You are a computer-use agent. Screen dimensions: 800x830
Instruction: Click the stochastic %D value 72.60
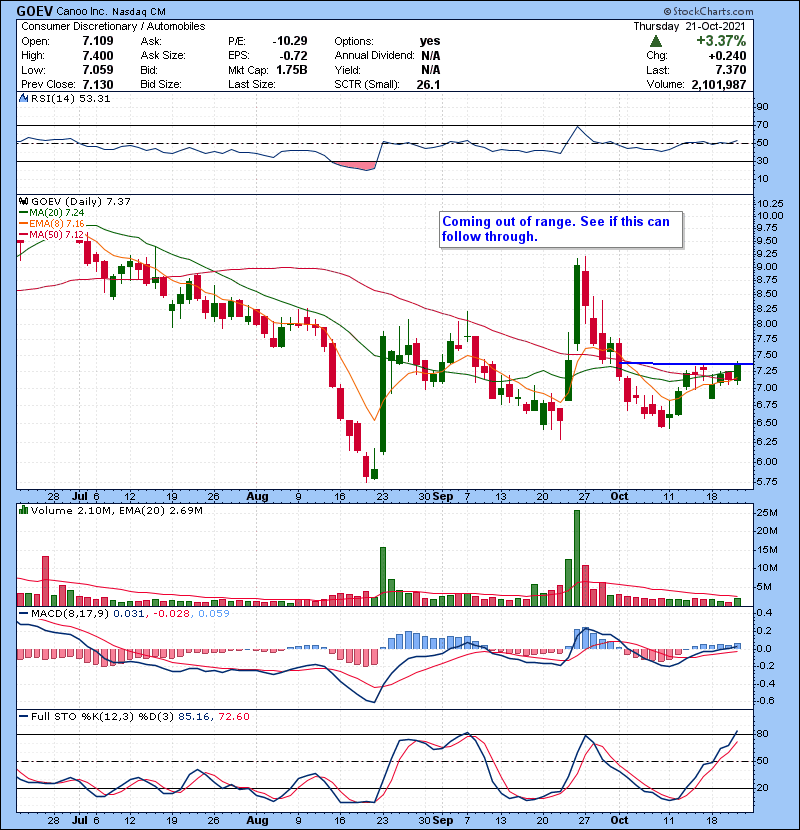233,717
